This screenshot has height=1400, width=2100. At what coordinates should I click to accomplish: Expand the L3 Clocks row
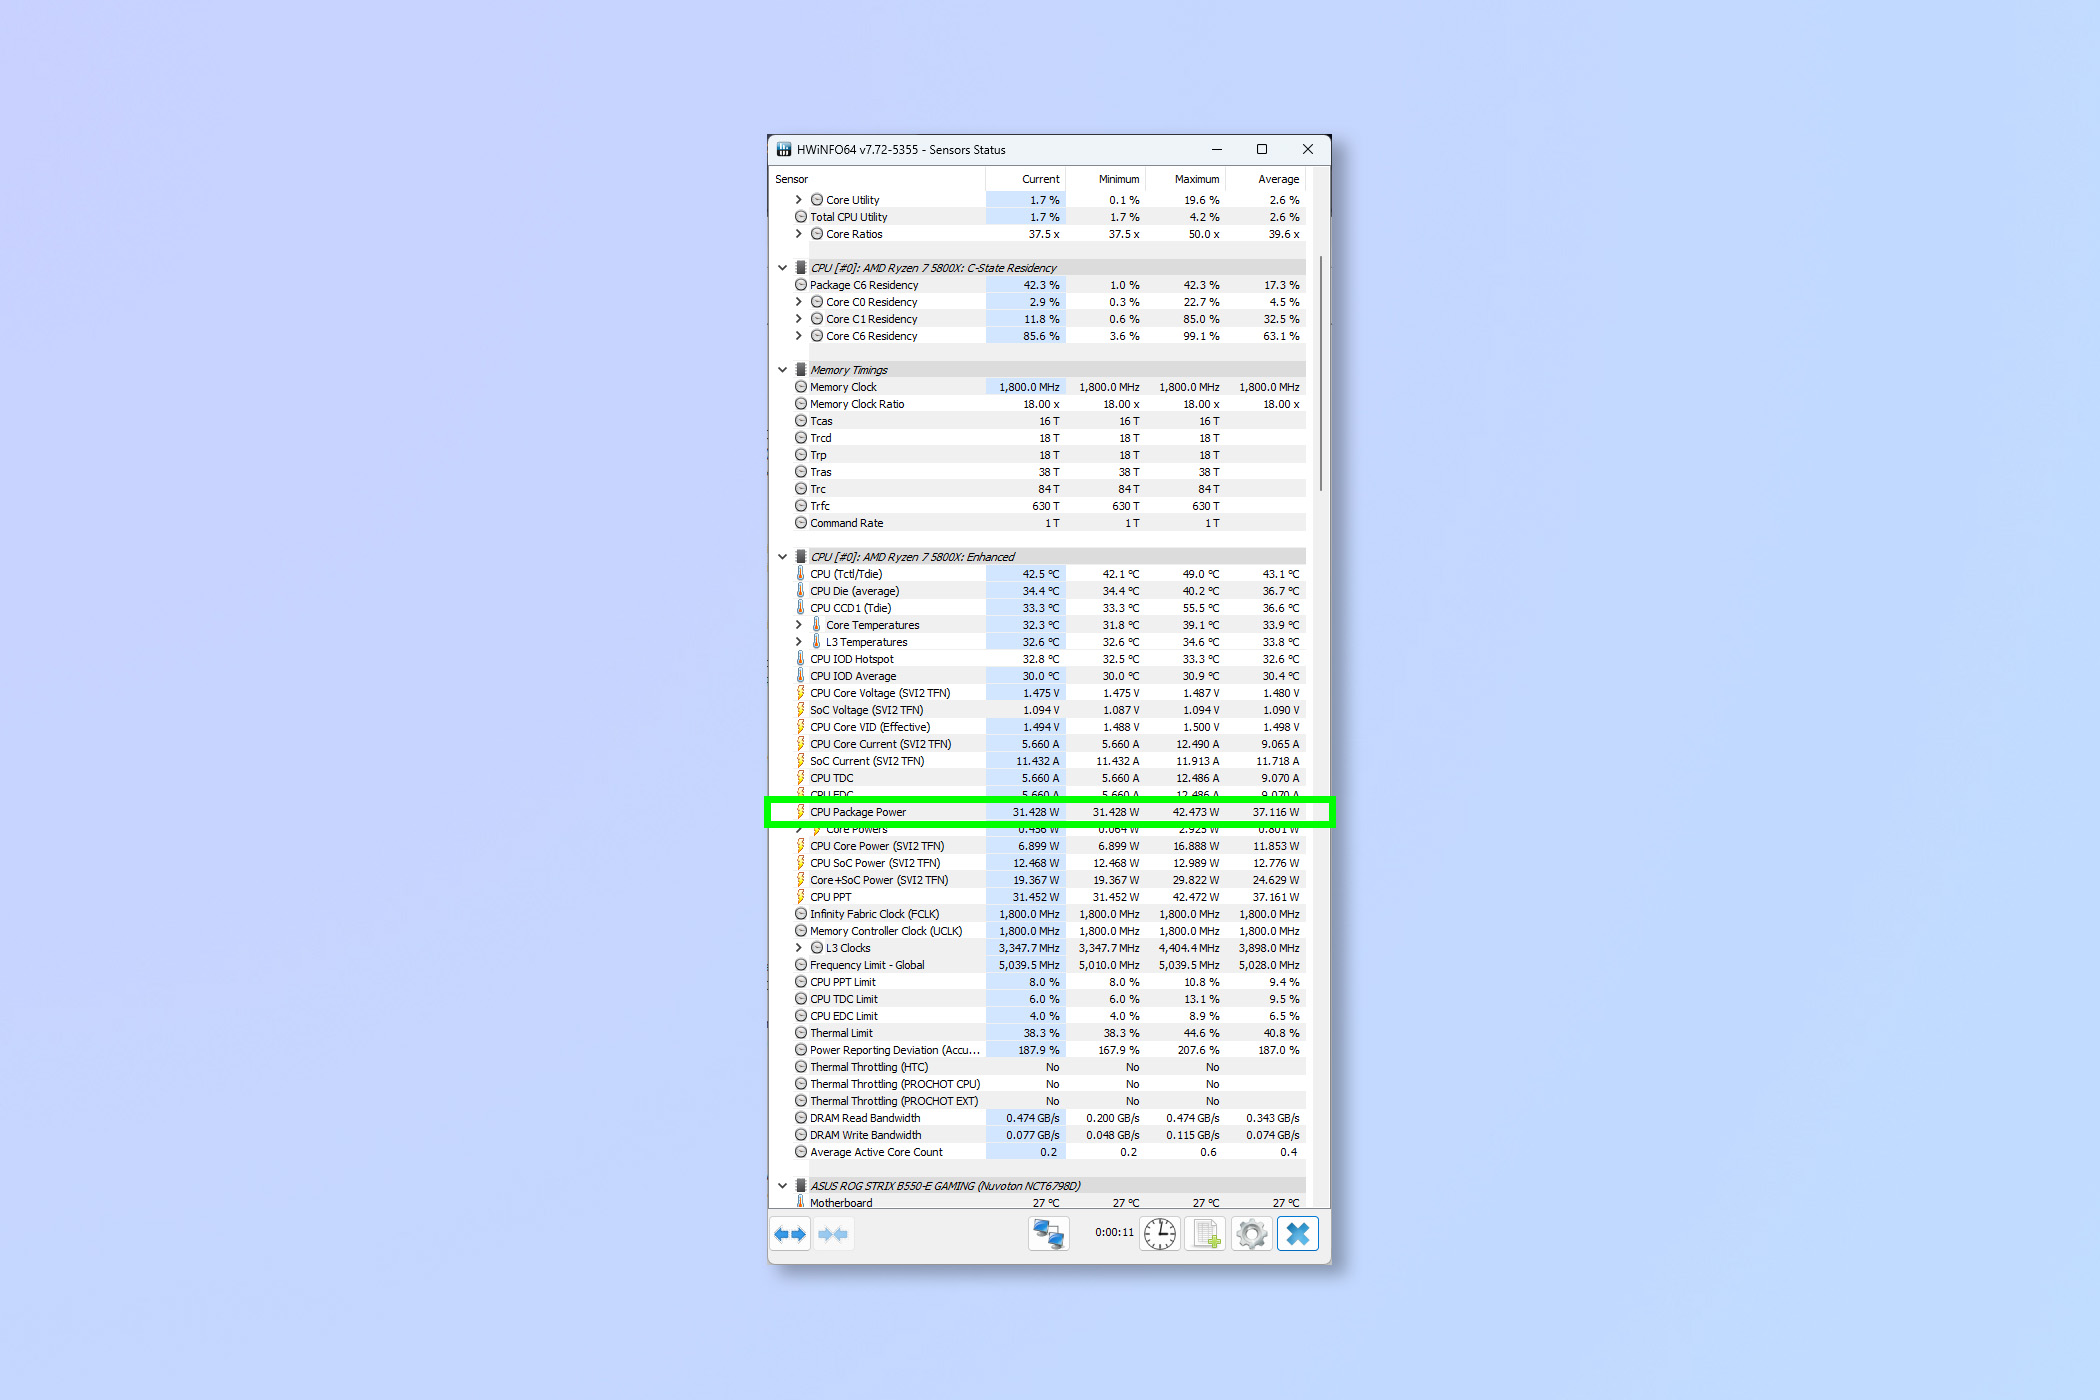(798, 948)
